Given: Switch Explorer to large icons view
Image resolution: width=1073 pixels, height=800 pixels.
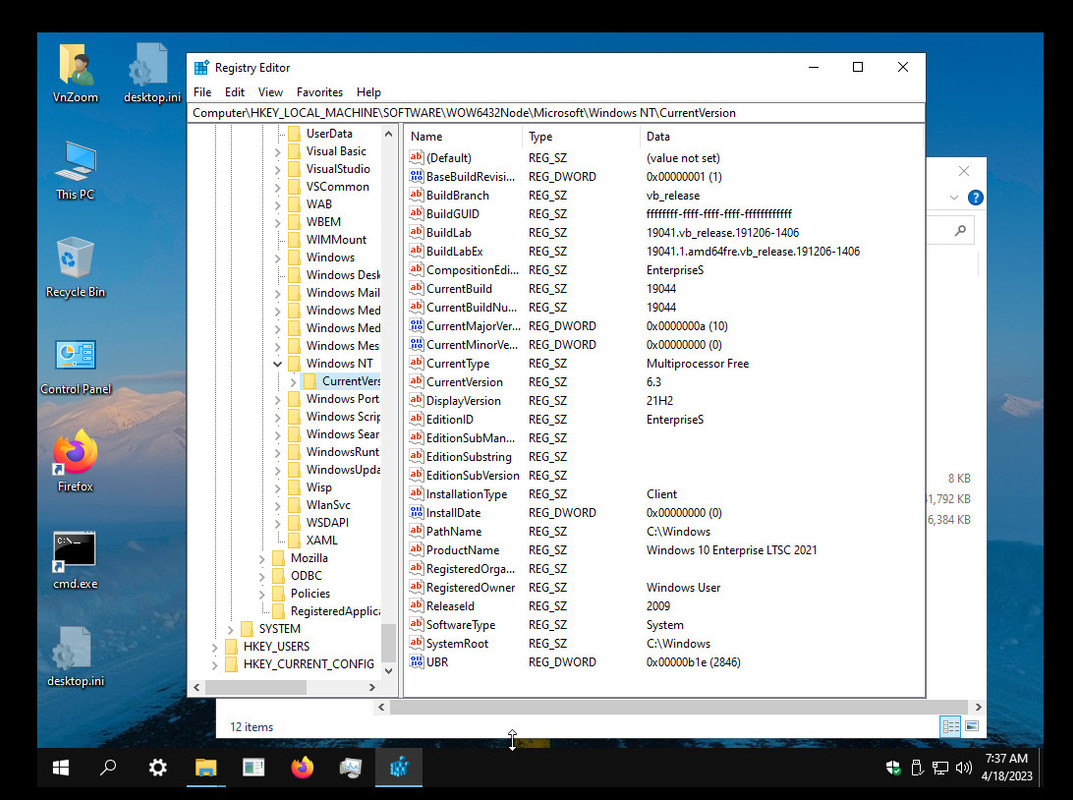Looking at the screenshot, I should click(972, 726).
